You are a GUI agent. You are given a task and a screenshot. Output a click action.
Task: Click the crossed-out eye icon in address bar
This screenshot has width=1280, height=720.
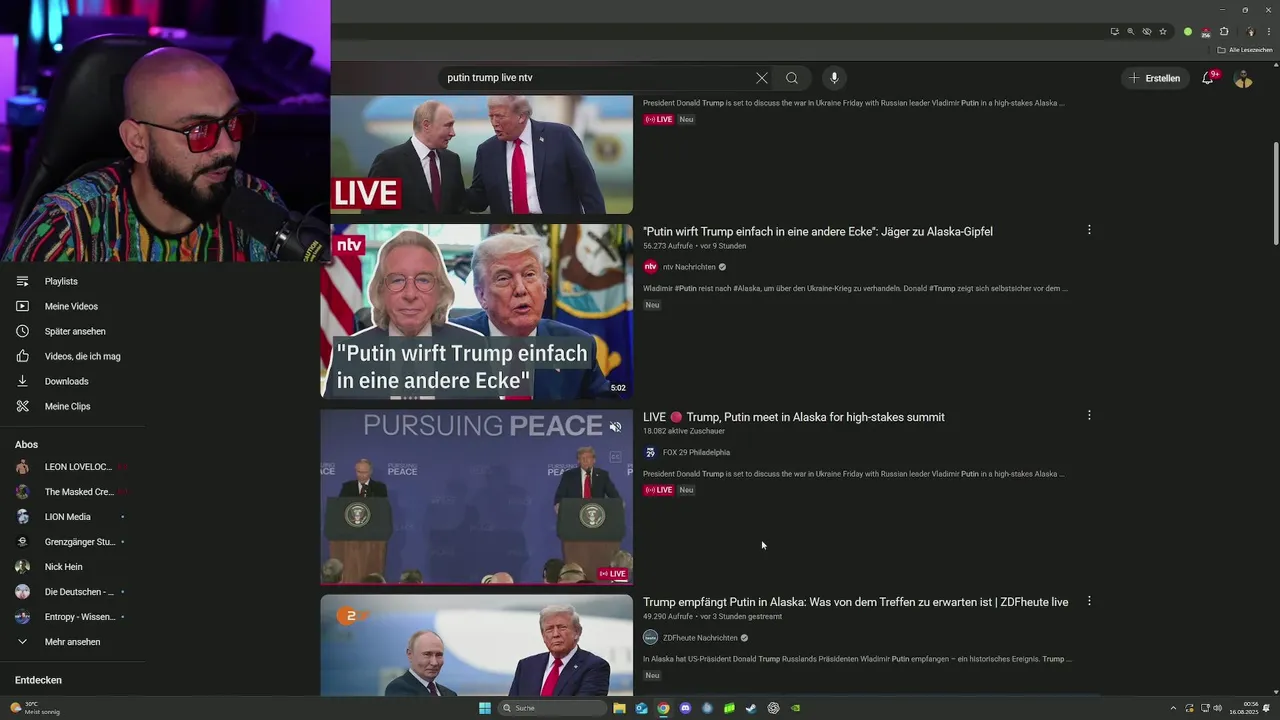point(1147,32)
